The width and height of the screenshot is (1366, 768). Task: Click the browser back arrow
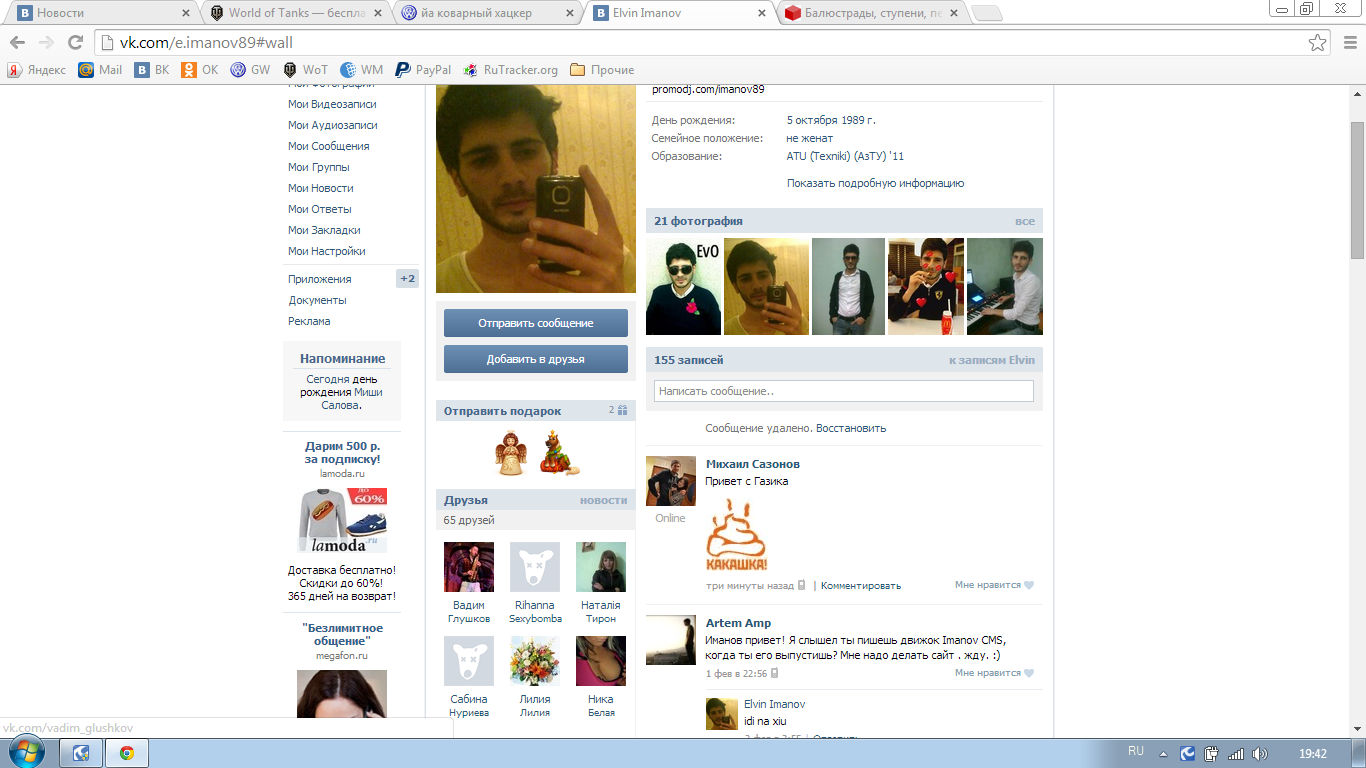coord(18,43)
